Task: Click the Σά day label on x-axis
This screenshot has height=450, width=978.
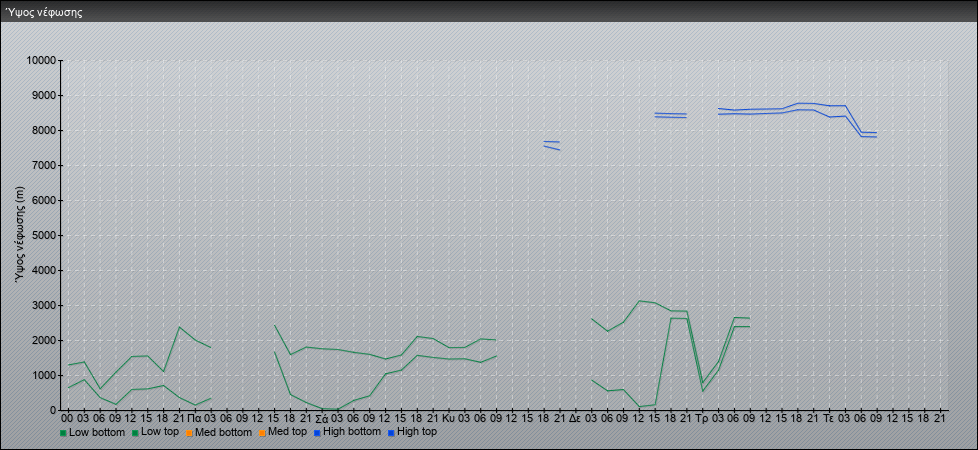Action: click(x=322, y=418)
